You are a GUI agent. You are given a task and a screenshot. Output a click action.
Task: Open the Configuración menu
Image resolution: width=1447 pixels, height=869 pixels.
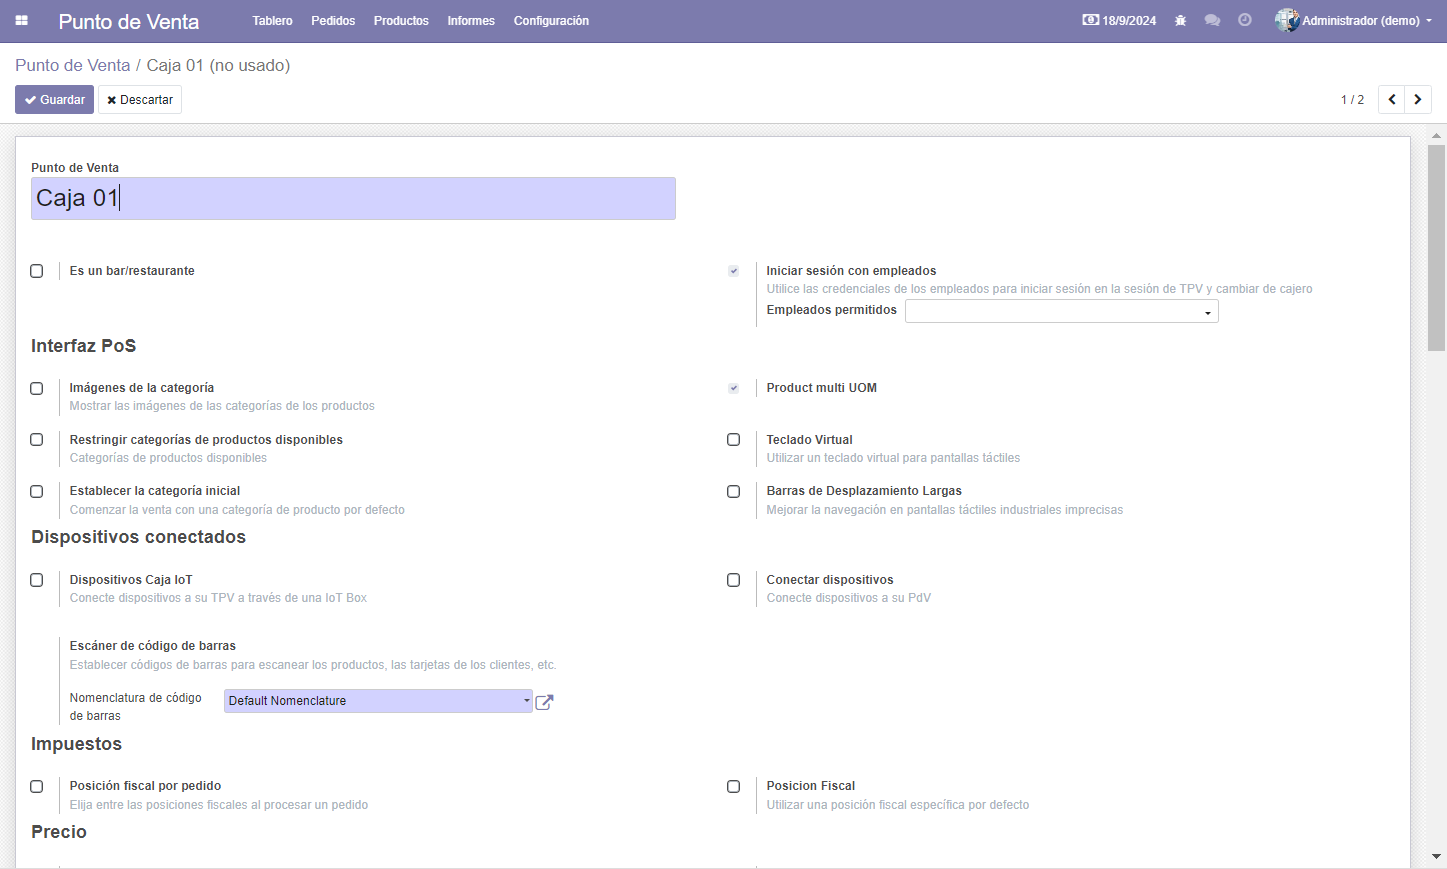pyautogui.click(x=551, y=21)
